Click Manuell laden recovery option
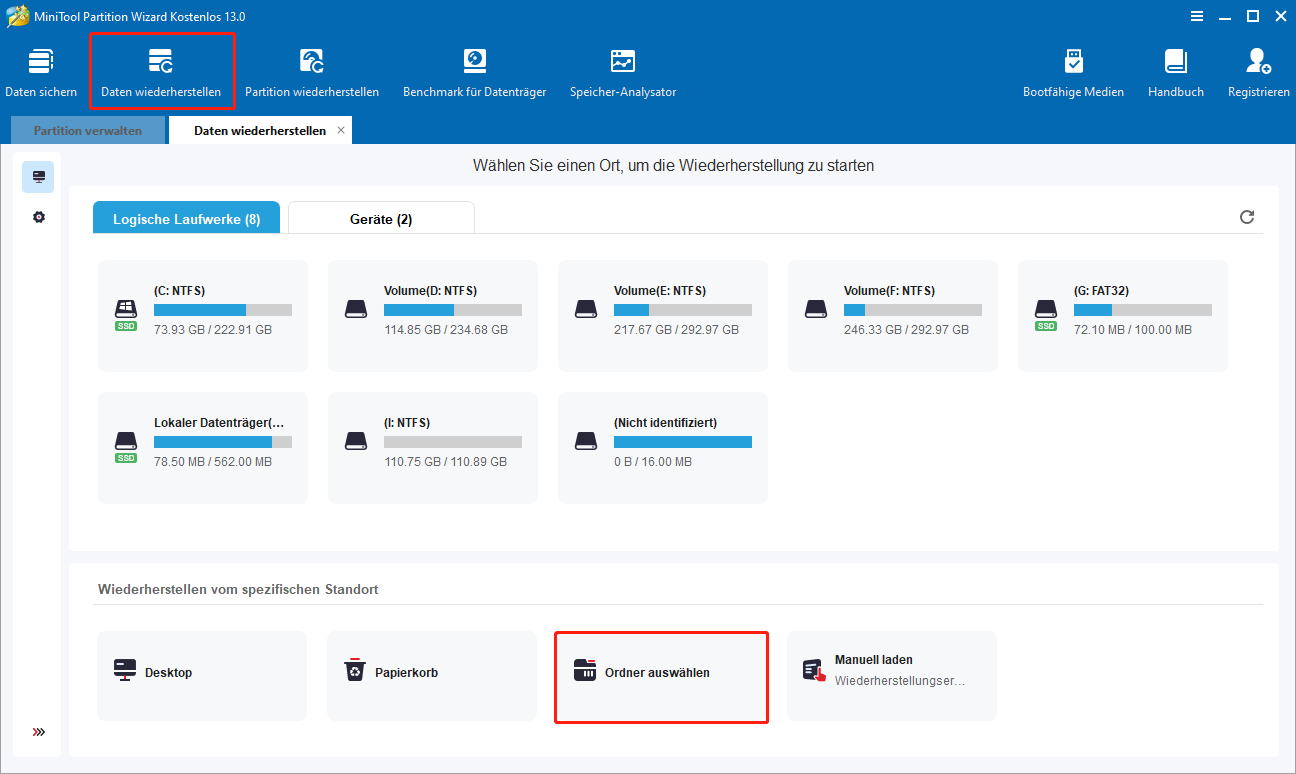This screenshot has height=774, width=1296. (892, 673)
